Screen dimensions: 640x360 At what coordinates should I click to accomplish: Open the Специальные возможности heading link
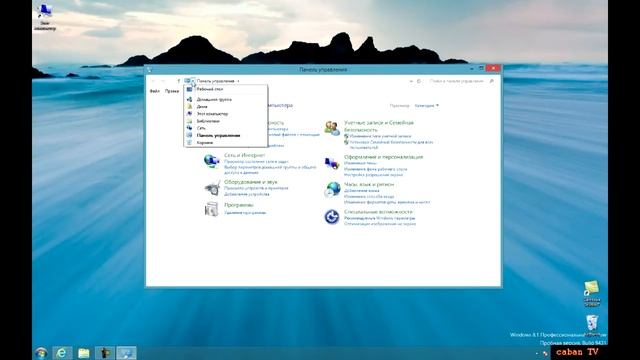pos(378,212)
